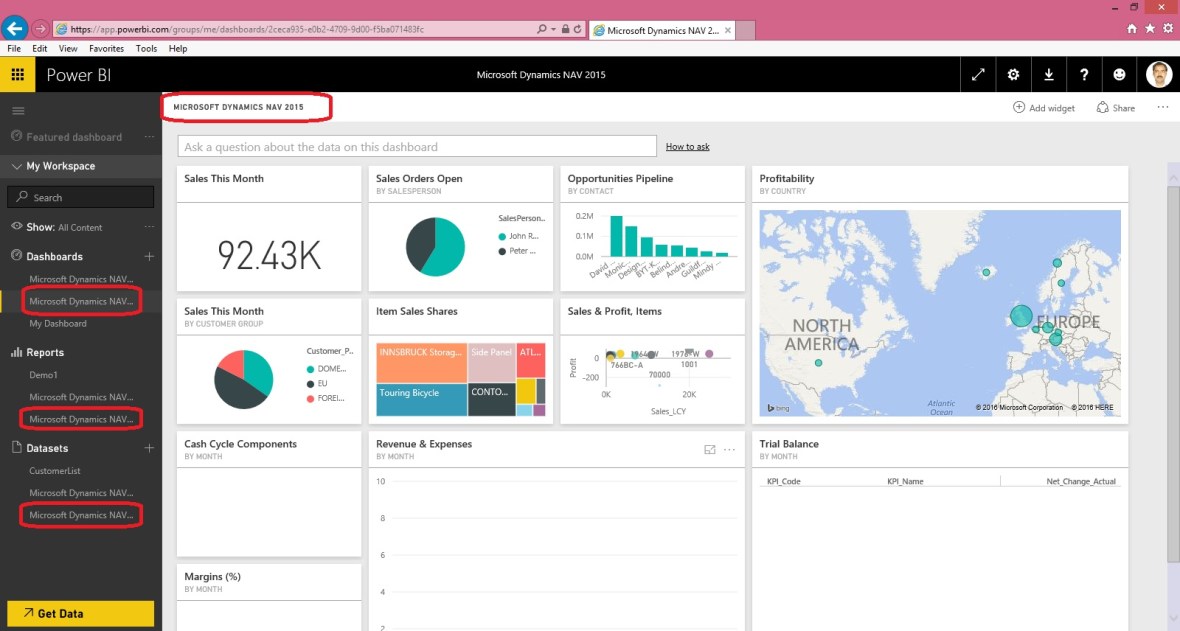Open the help question mark icon
The image size is (1180, 631).
coord(1083,74)
